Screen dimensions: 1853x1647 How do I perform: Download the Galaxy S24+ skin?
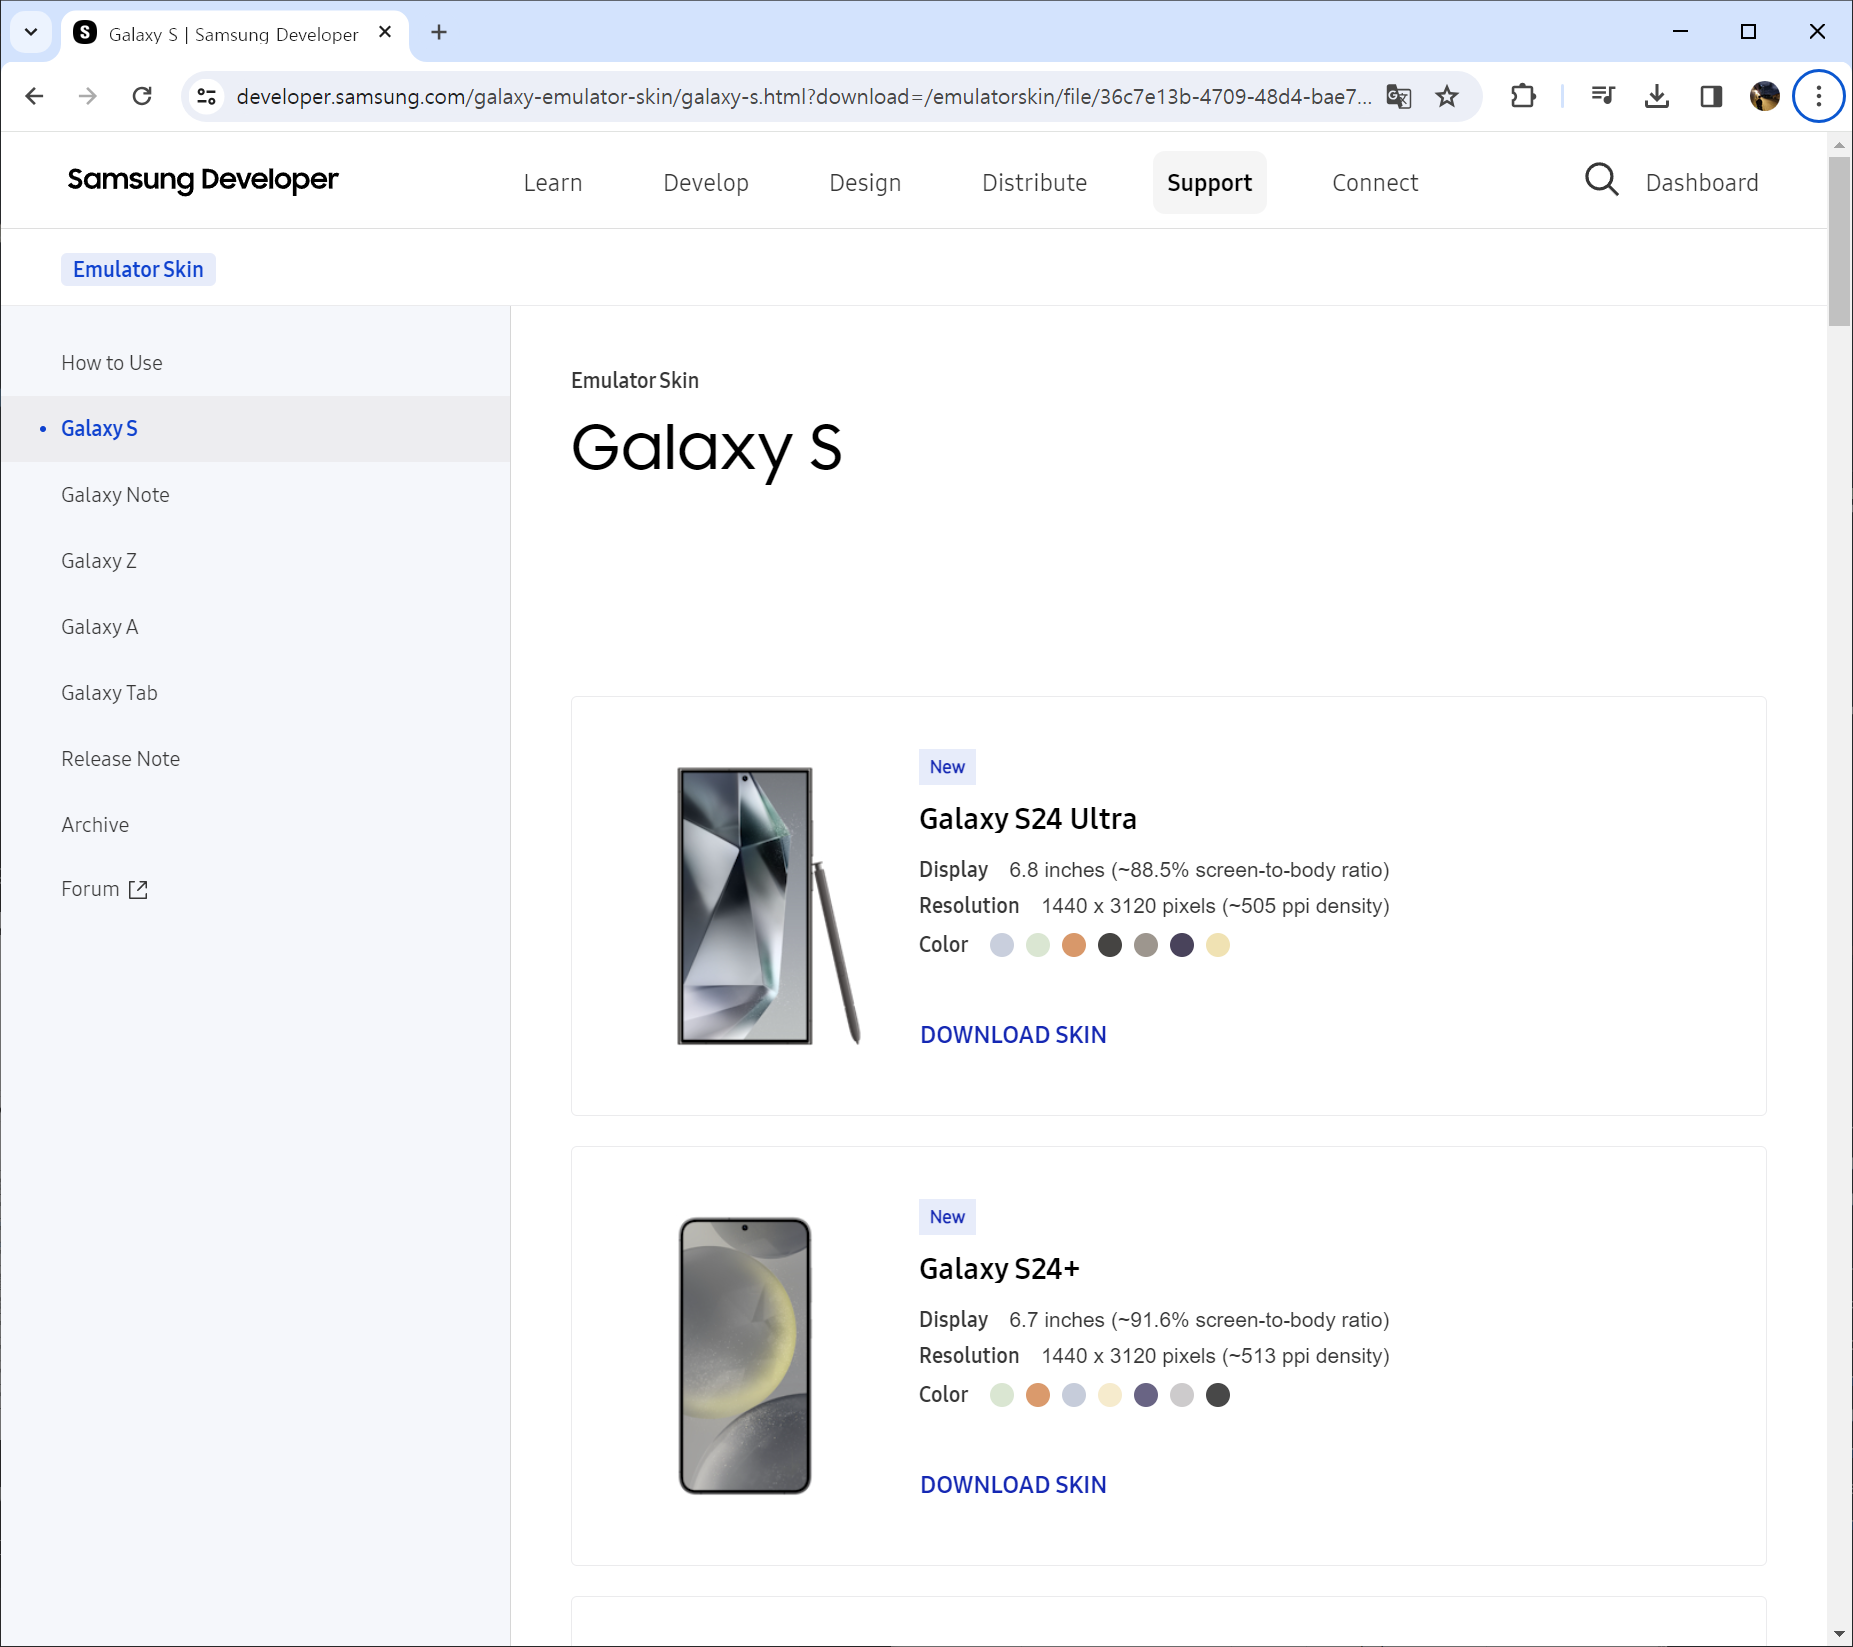tap(1013, 1485)
